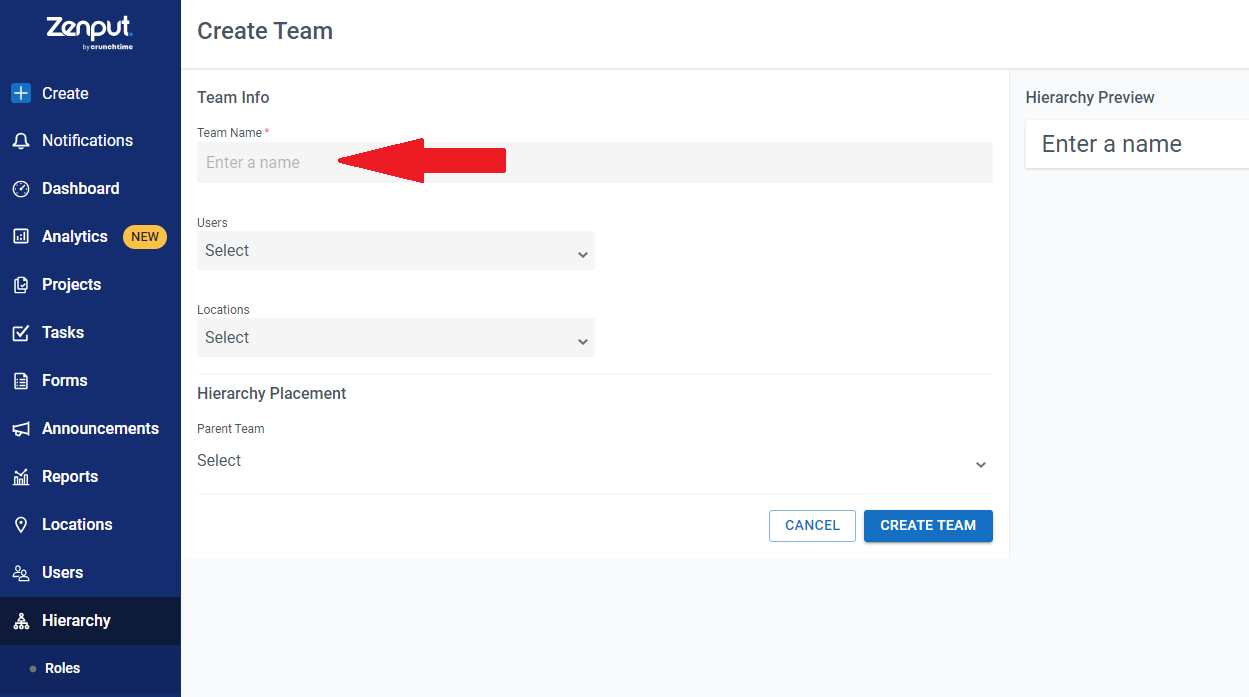
Task: Click the Create plus icon
Action: pyautogui.click(x=21, y=93)
